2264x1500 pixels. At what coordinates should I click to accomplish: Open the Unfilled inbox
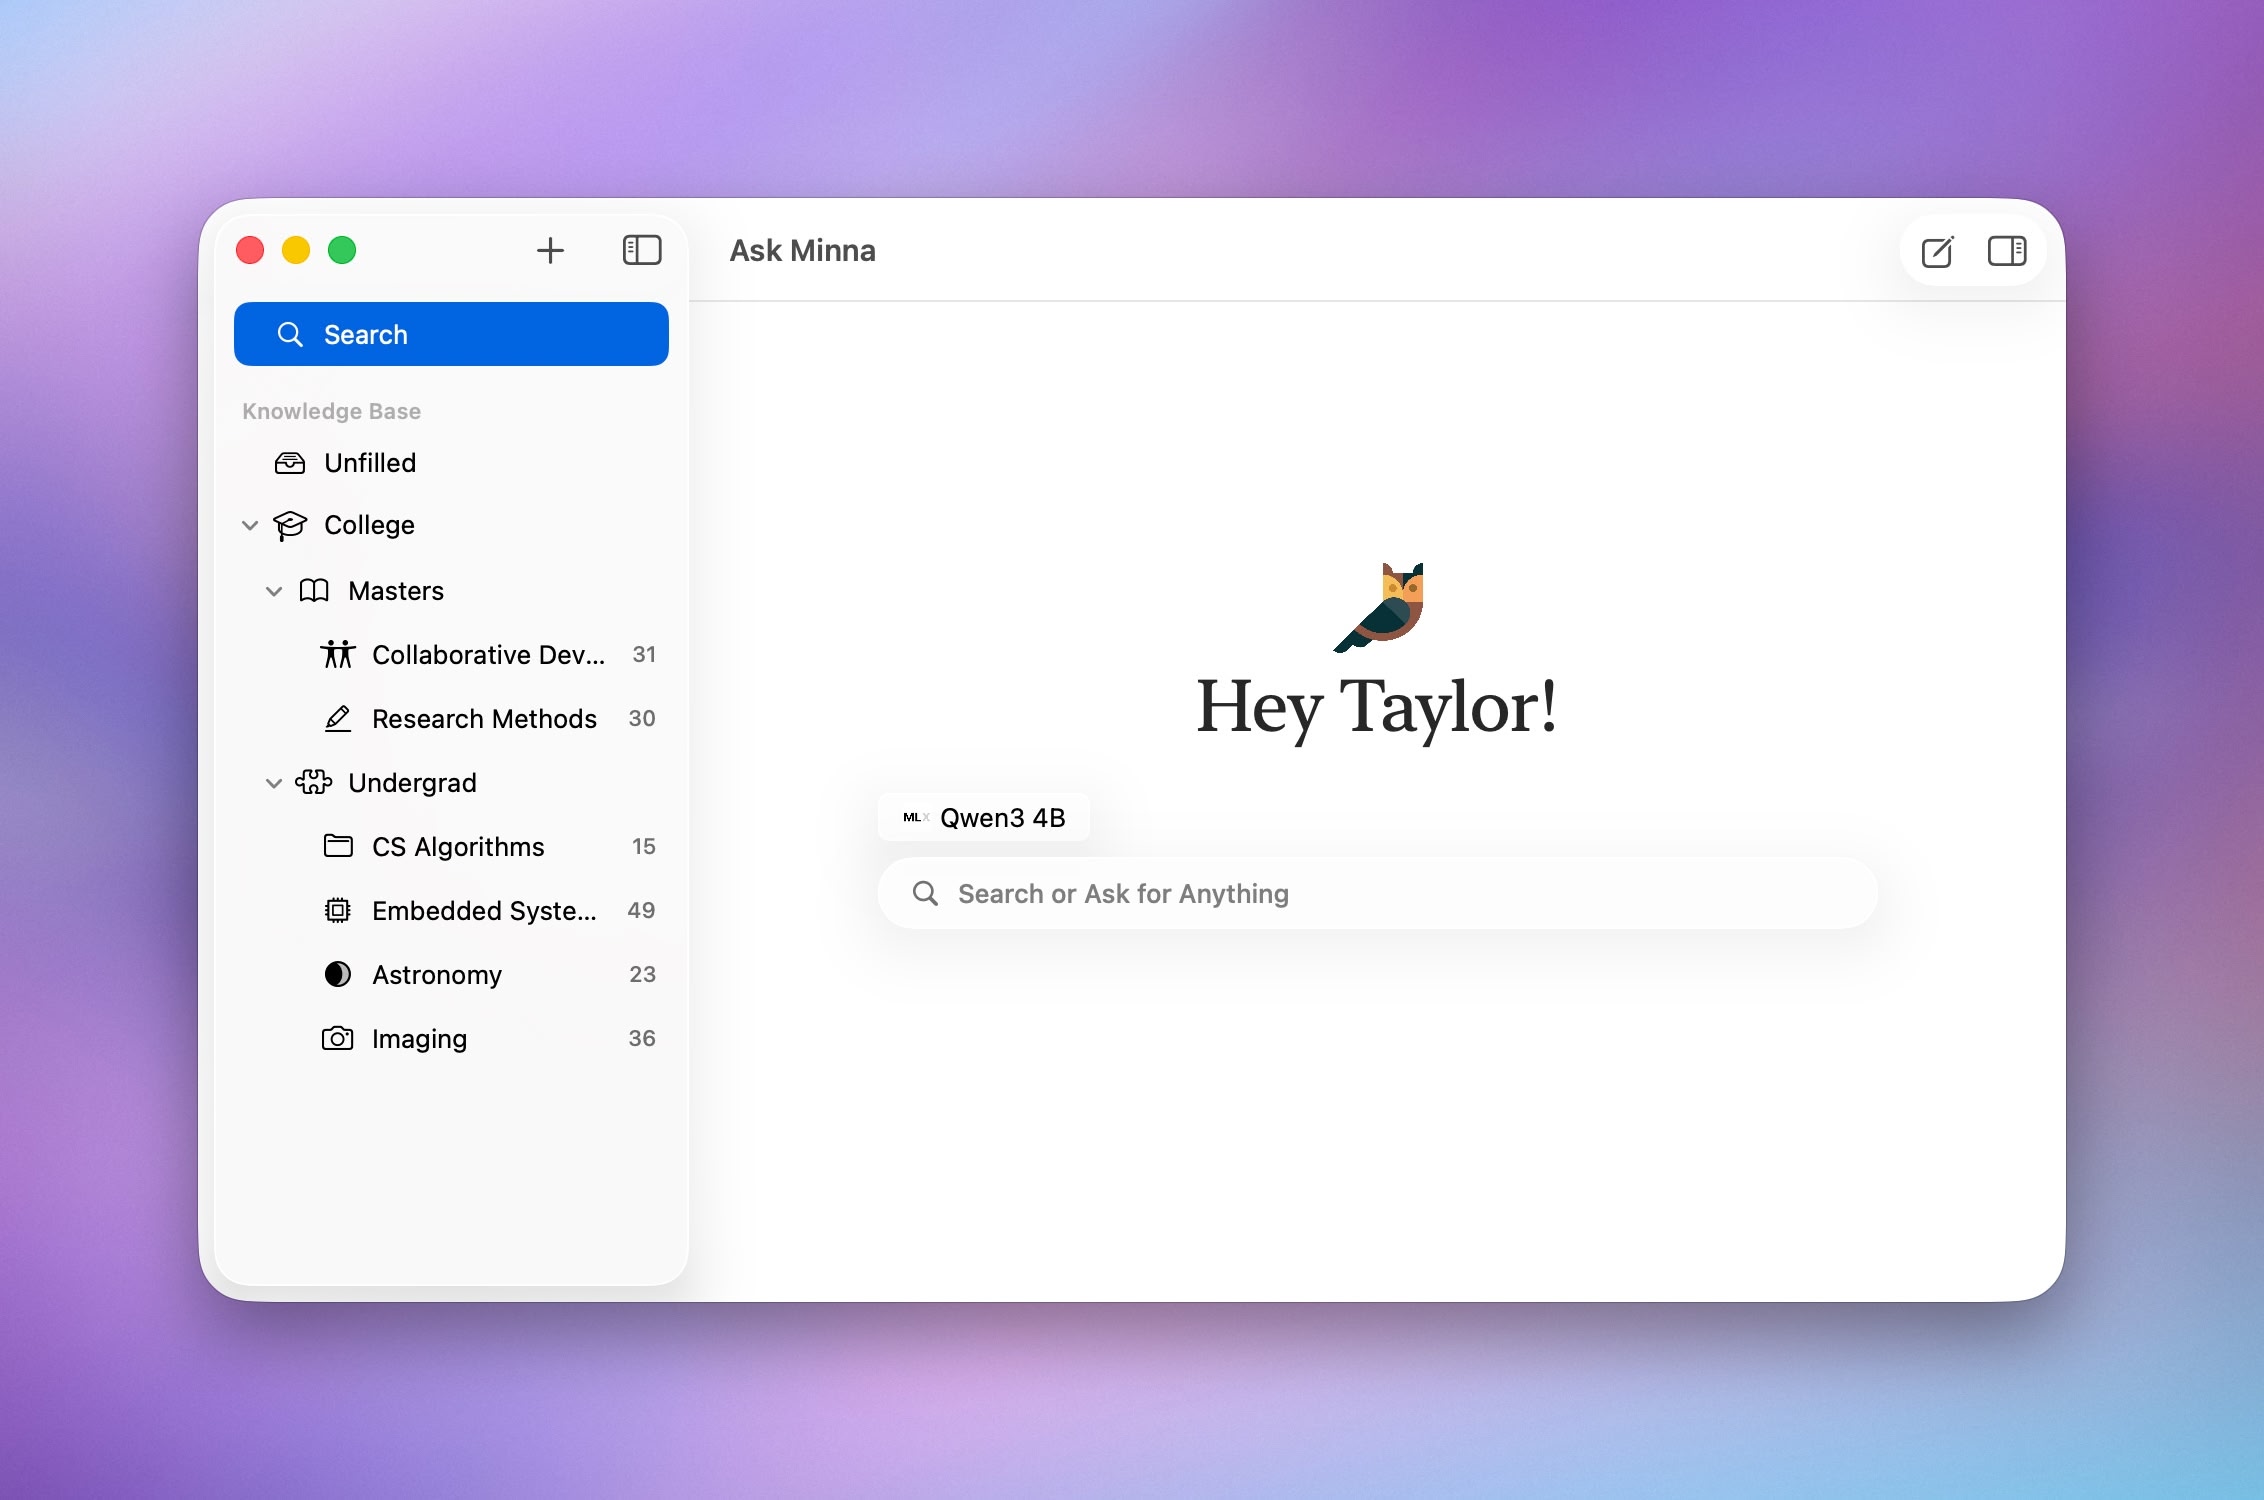point(451,463)
